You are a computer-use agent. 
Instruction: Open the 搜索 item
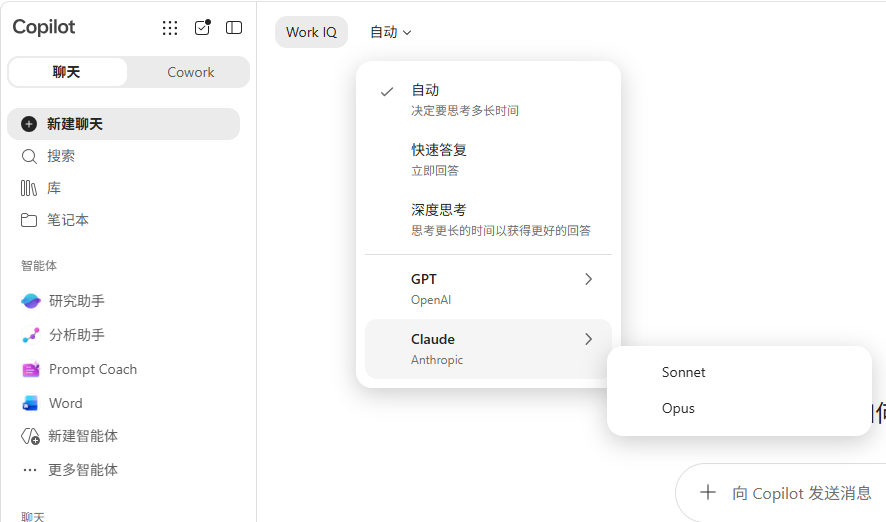[124, 156]
